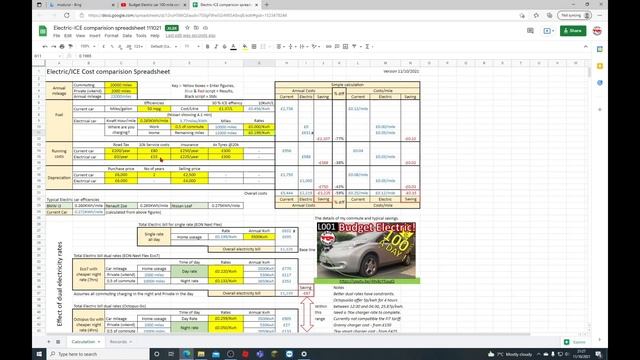This screenshot has width=640, height=360.
Task: Select the Paint format tool
Action: (70, 47)
